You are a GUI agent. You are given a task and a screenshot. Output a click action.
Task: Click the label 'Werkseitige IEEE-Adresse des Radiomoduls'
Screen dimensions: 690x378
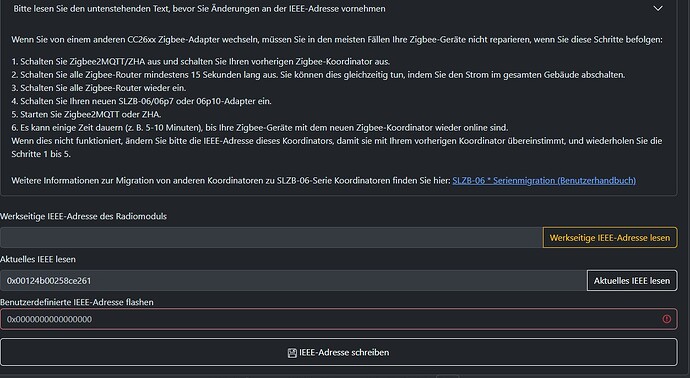pyautogui.click(x=84, y=216)
